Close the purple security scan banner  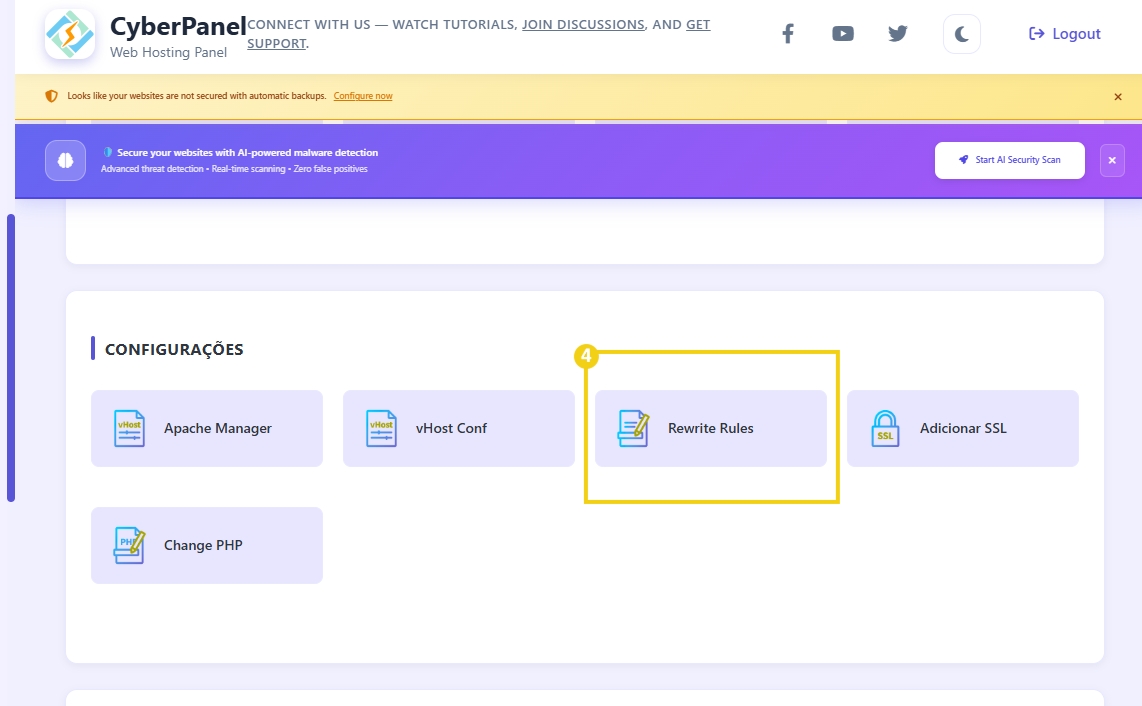[x=1112, y=160]
